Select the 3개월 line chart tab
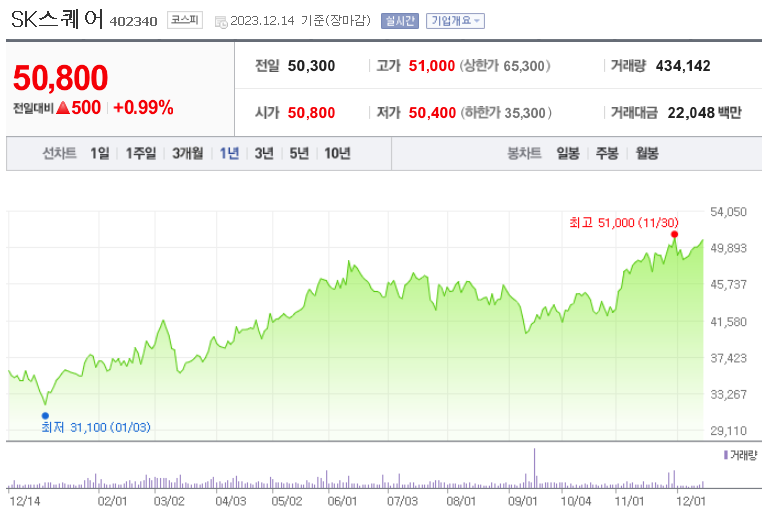 click(x=188, y=154)
